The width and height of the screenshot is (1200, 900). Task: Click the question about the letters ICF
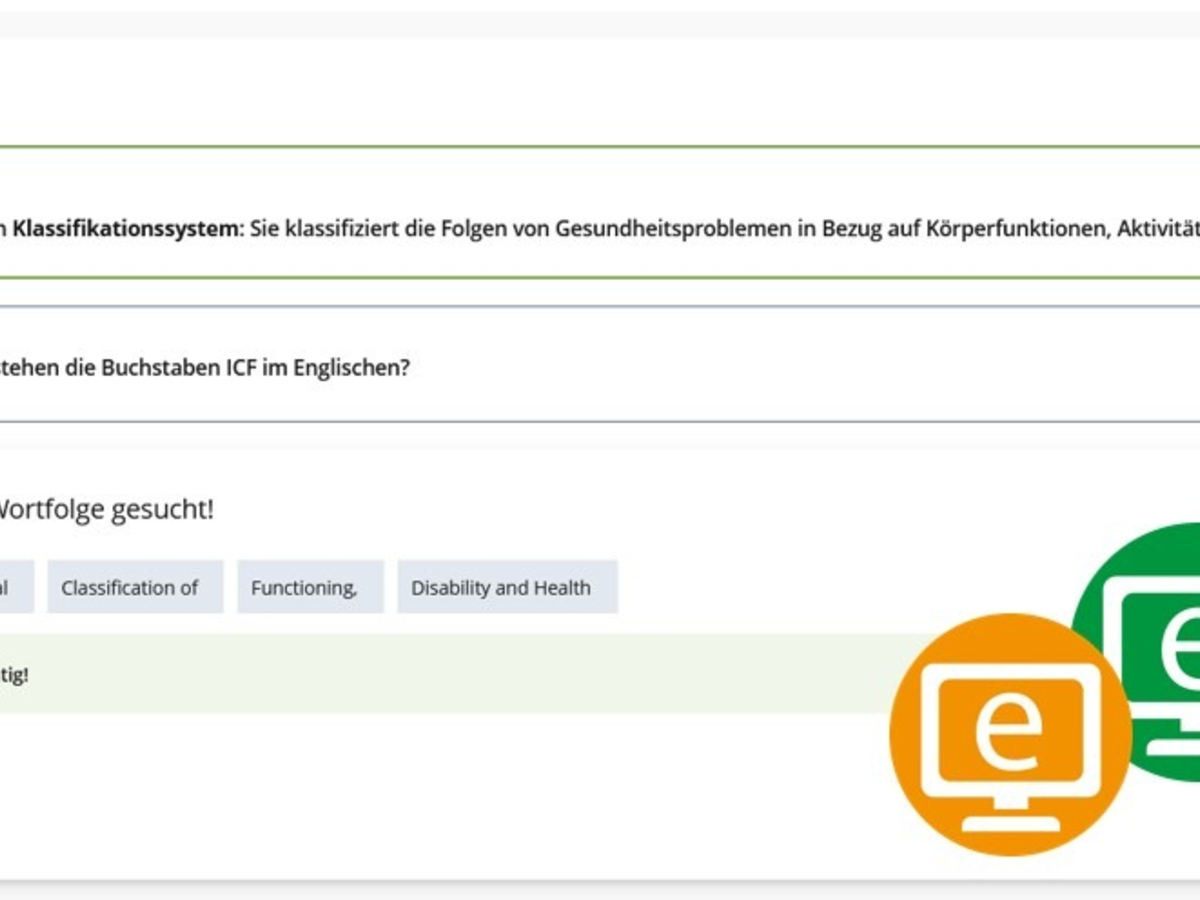[205, 367]
